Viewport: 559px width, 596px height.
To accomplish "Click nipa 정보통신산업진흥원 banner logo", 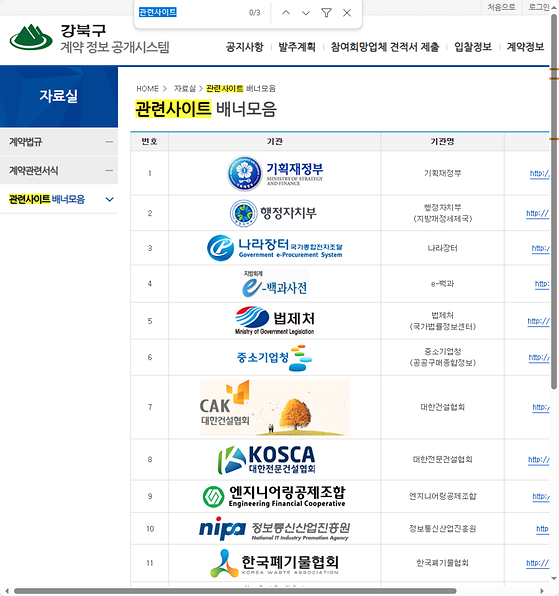I will [274, 528].
